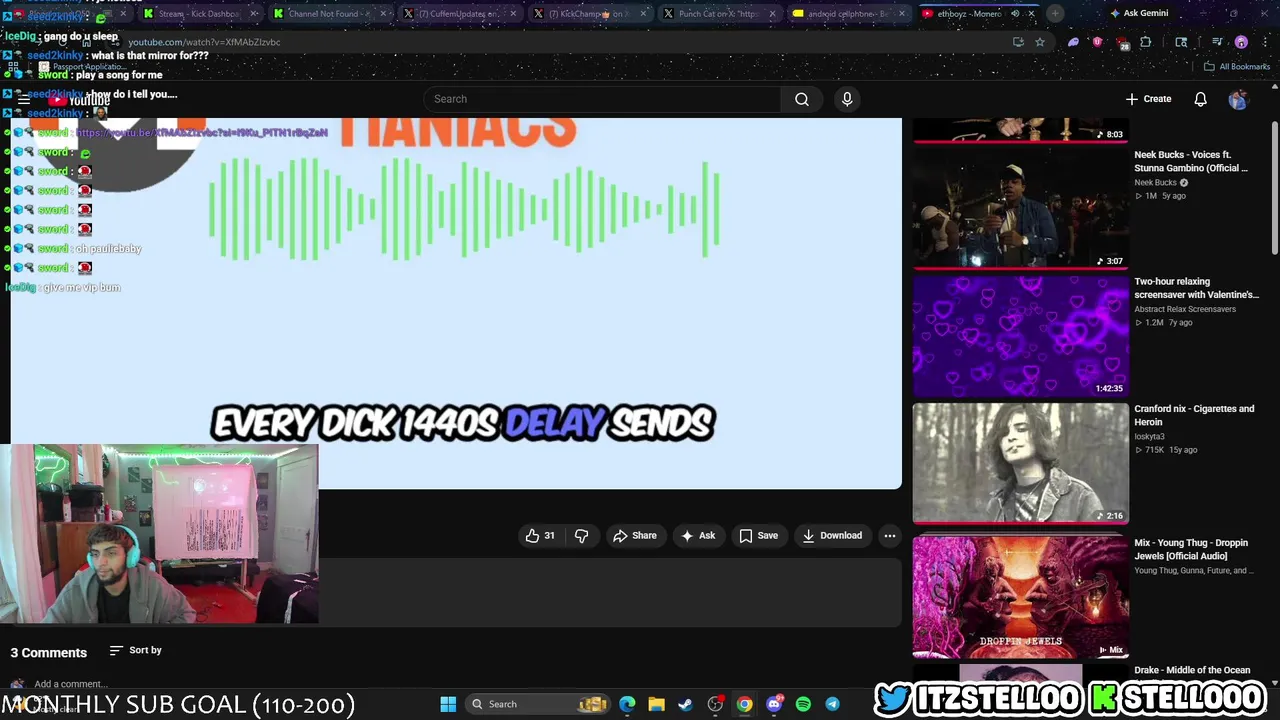Open Windows Start menu
This screenshot has width=1280, height=720.
click(x=448, y=704)
